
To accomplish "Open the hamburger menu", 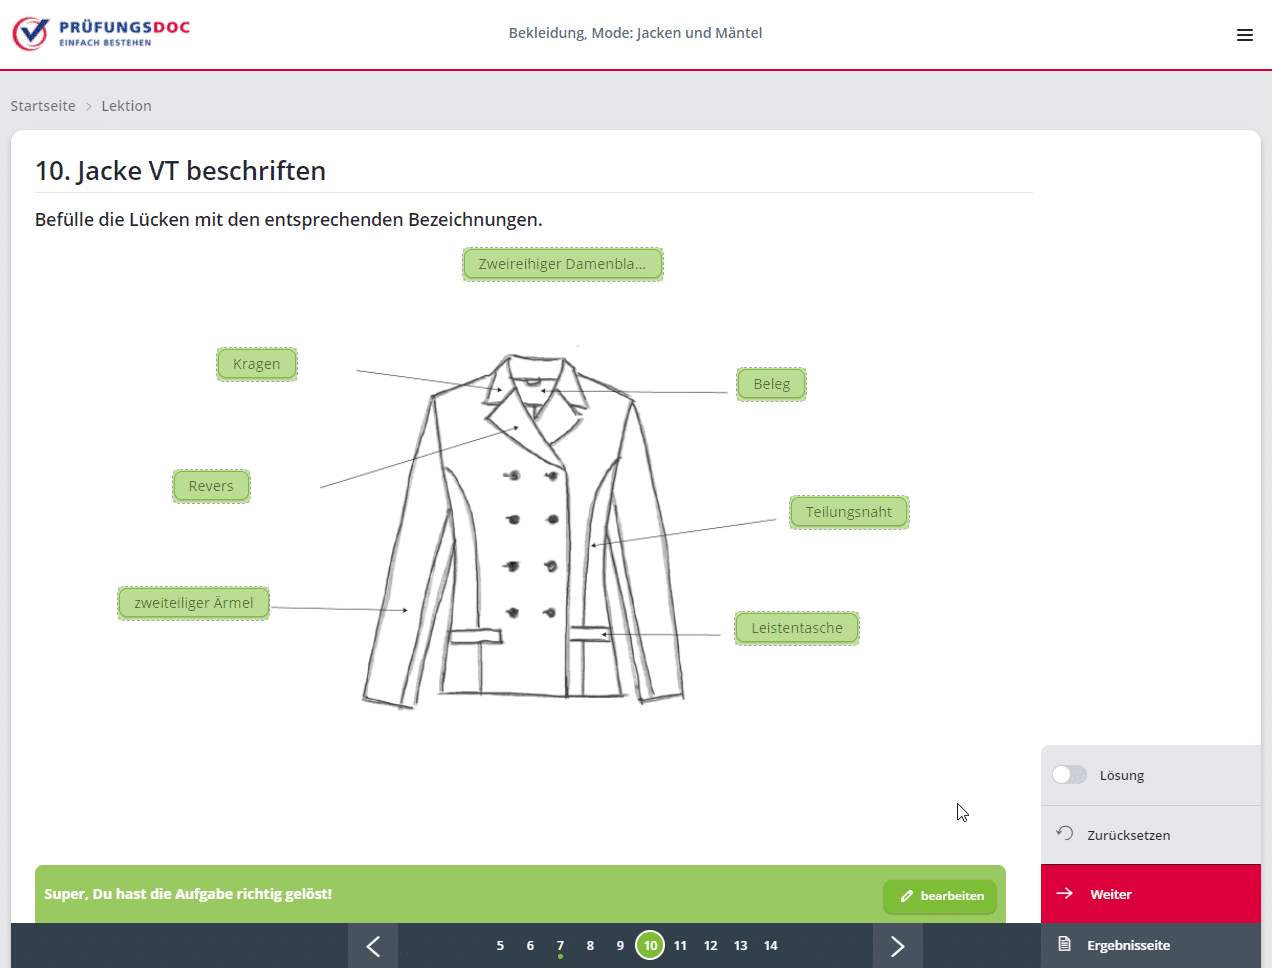I will (1244, 35).
